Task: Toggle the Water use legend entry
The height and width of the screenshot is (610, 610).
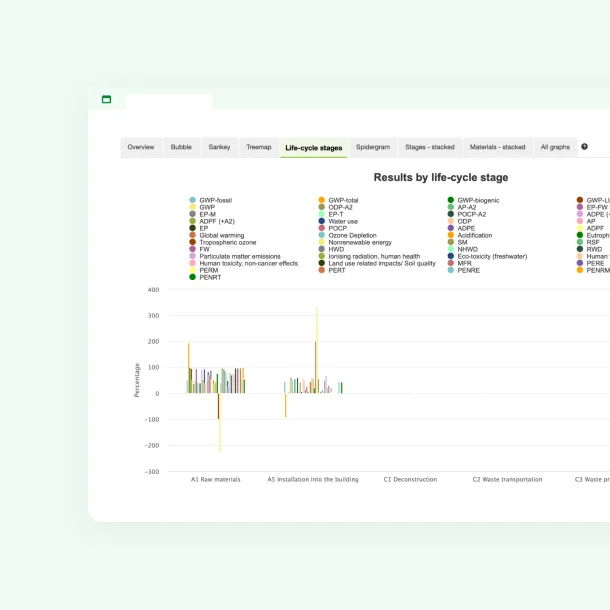Action: 338,221
